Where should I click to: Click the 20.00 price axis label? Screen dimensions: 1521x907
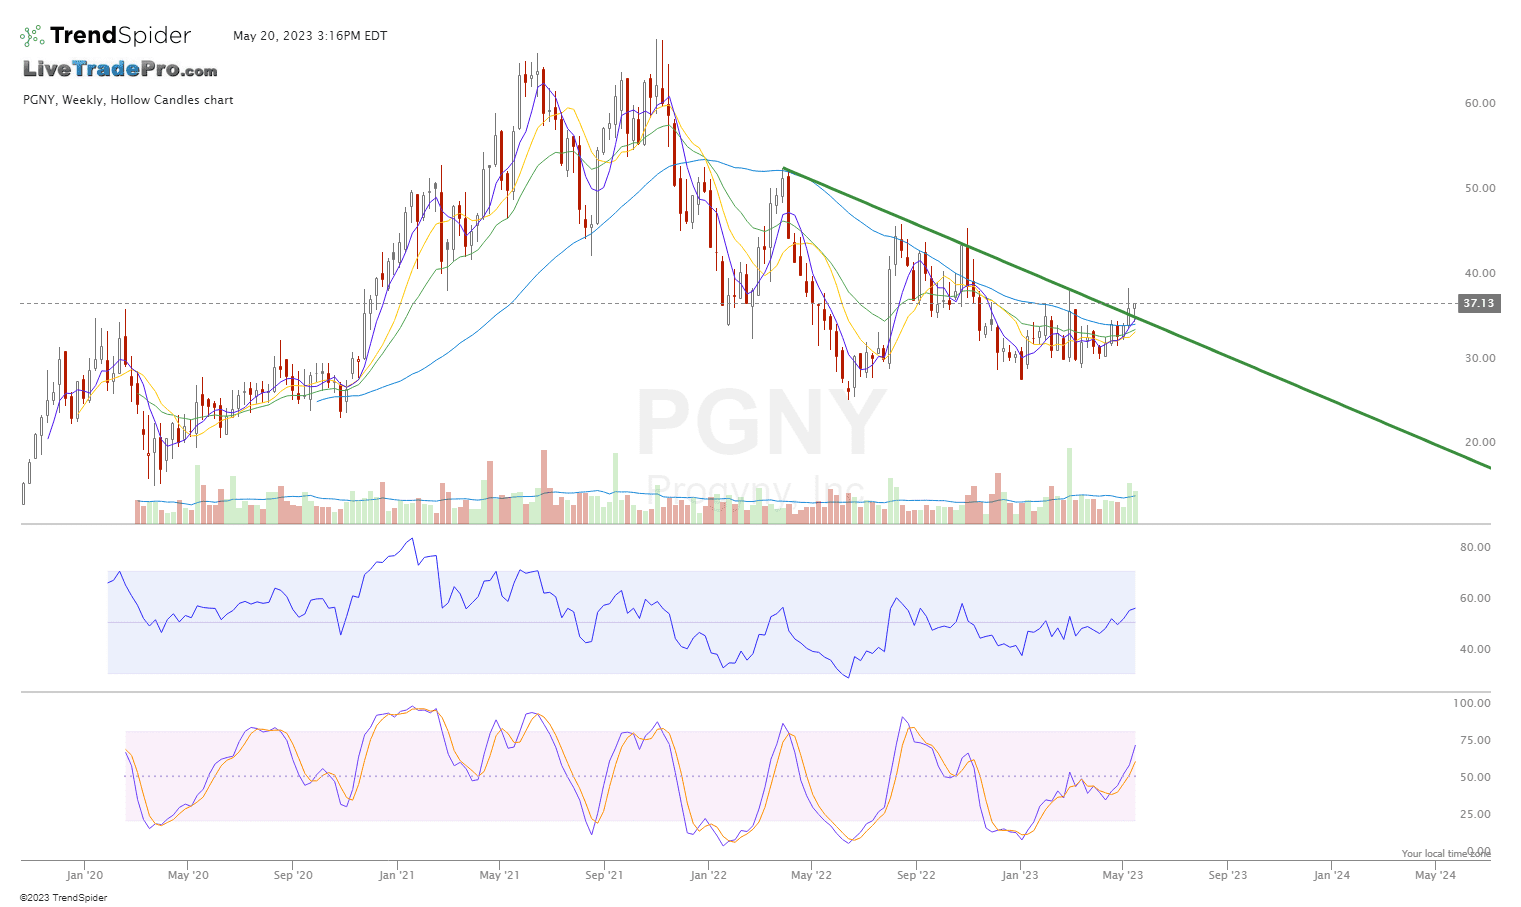point(1479,442)
